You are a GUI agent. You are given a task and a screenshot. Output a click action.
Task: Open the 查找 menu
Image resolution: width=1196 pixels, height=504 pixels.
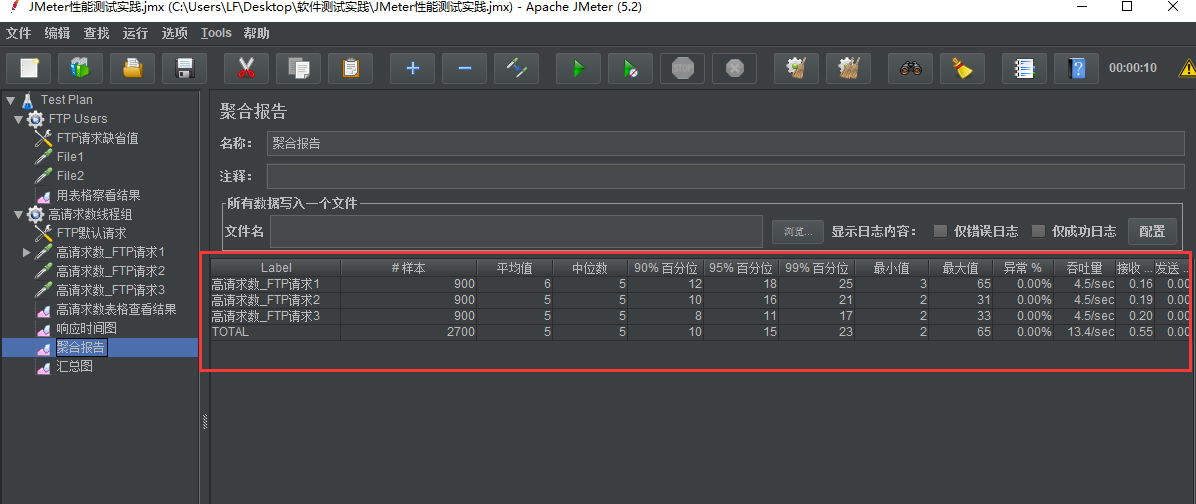click(x=96, y=34)
